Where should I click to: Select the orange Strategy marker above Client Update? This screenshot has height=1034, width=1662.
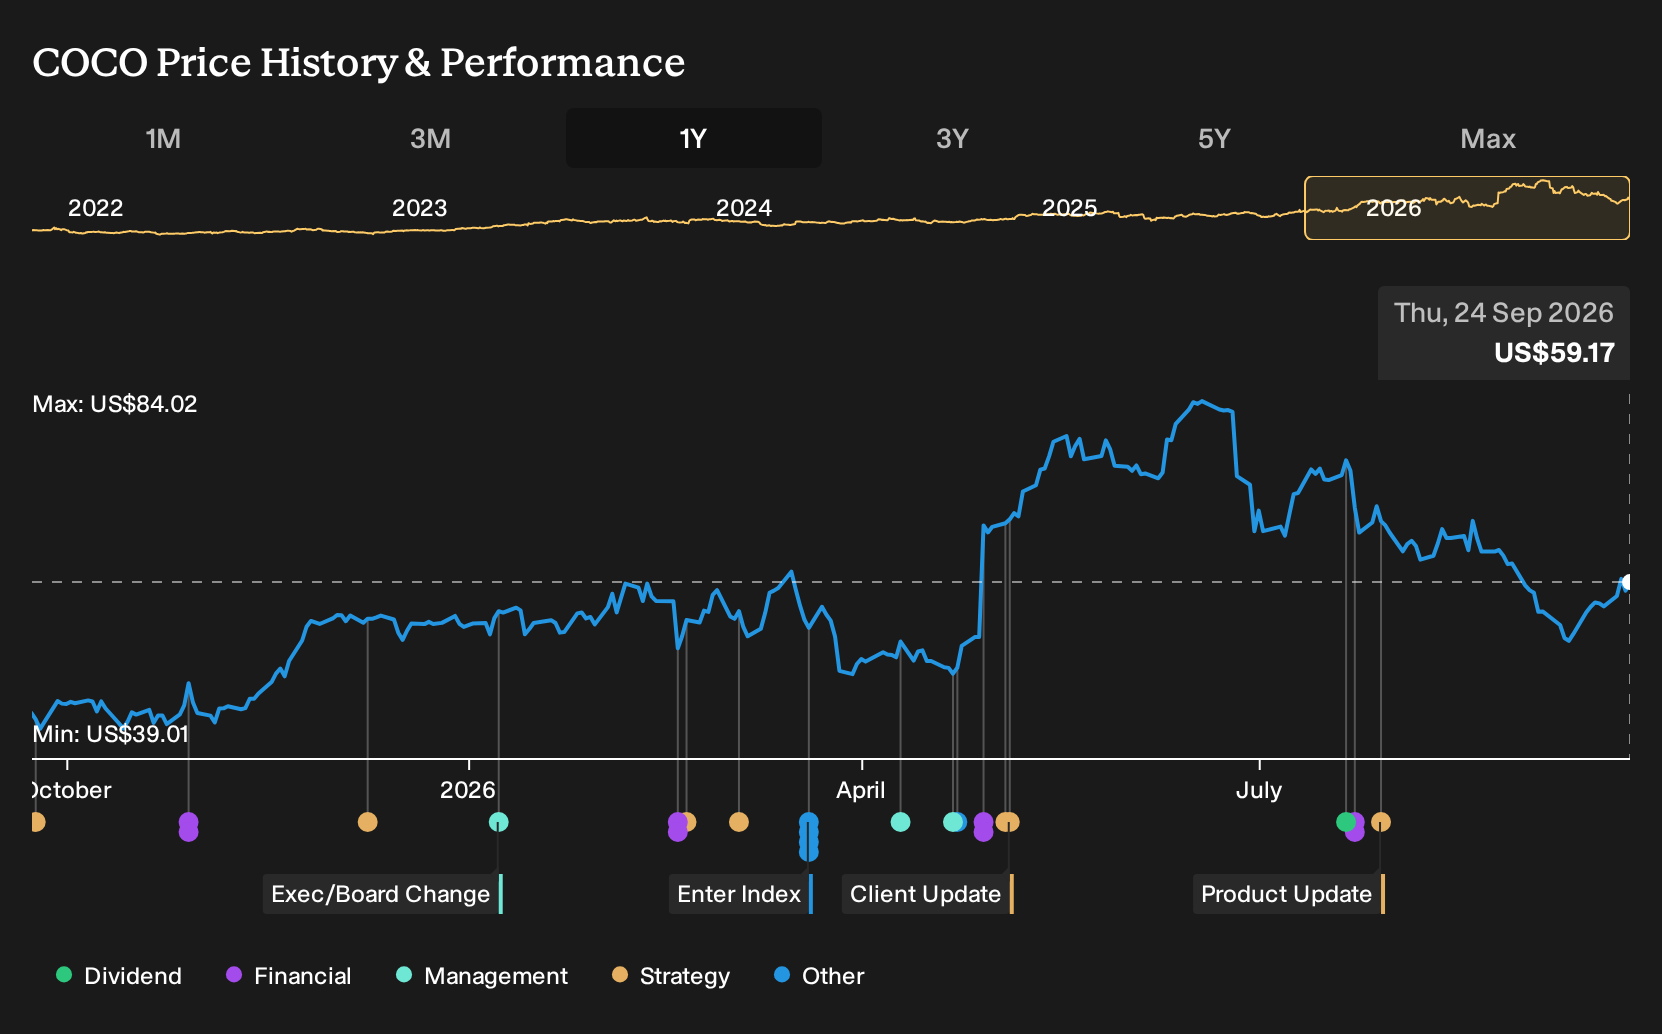point(1008,822)
